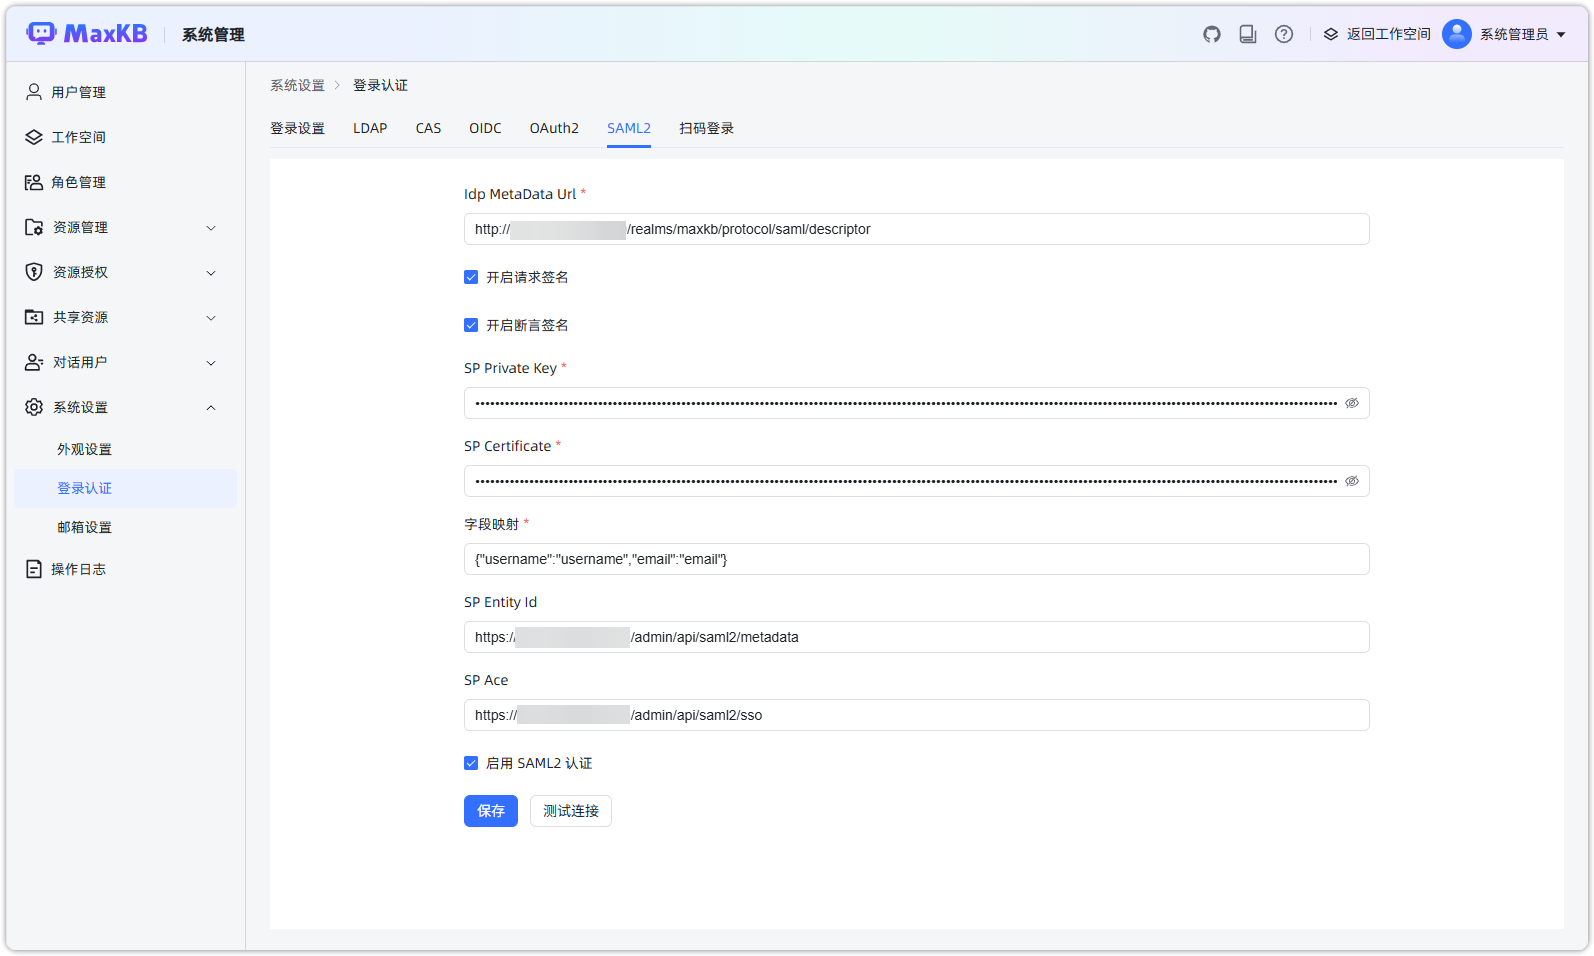Open 工作空间 in the sidebar
This screenshot has height=956, width=1594.
click(x=78, y=137)
